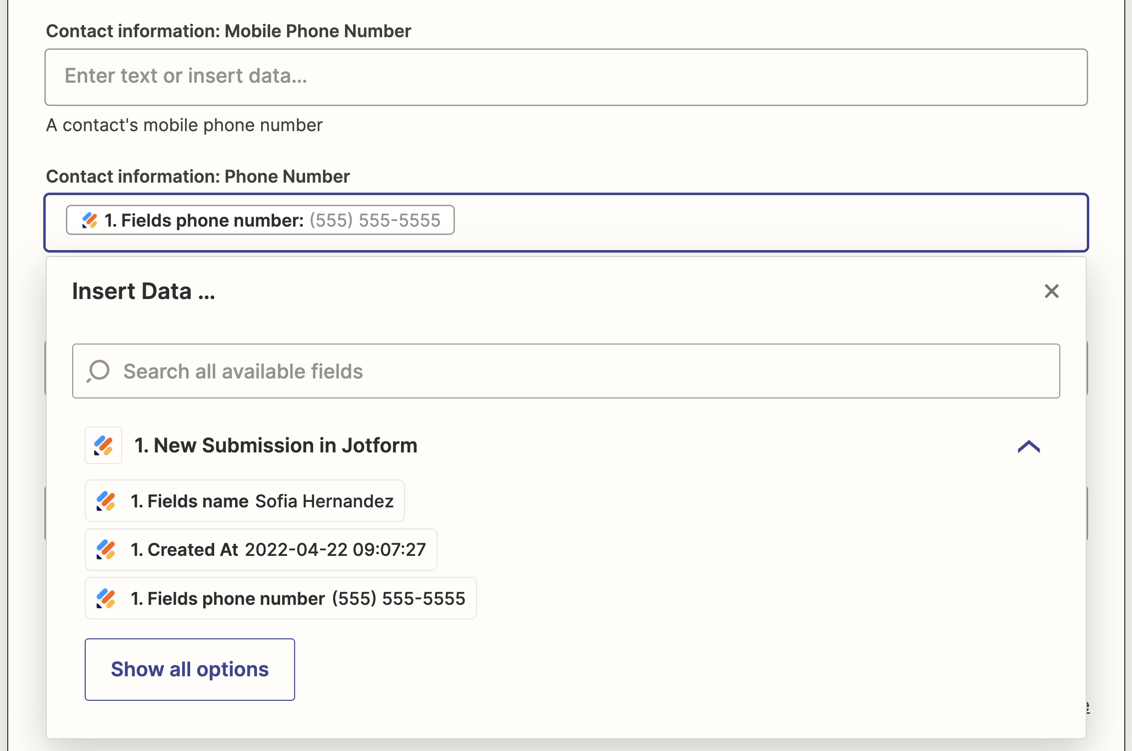1132x751 pixels.
Task: Select the Fields phone number pill in Phone Number field
Action: coord(260,220)
